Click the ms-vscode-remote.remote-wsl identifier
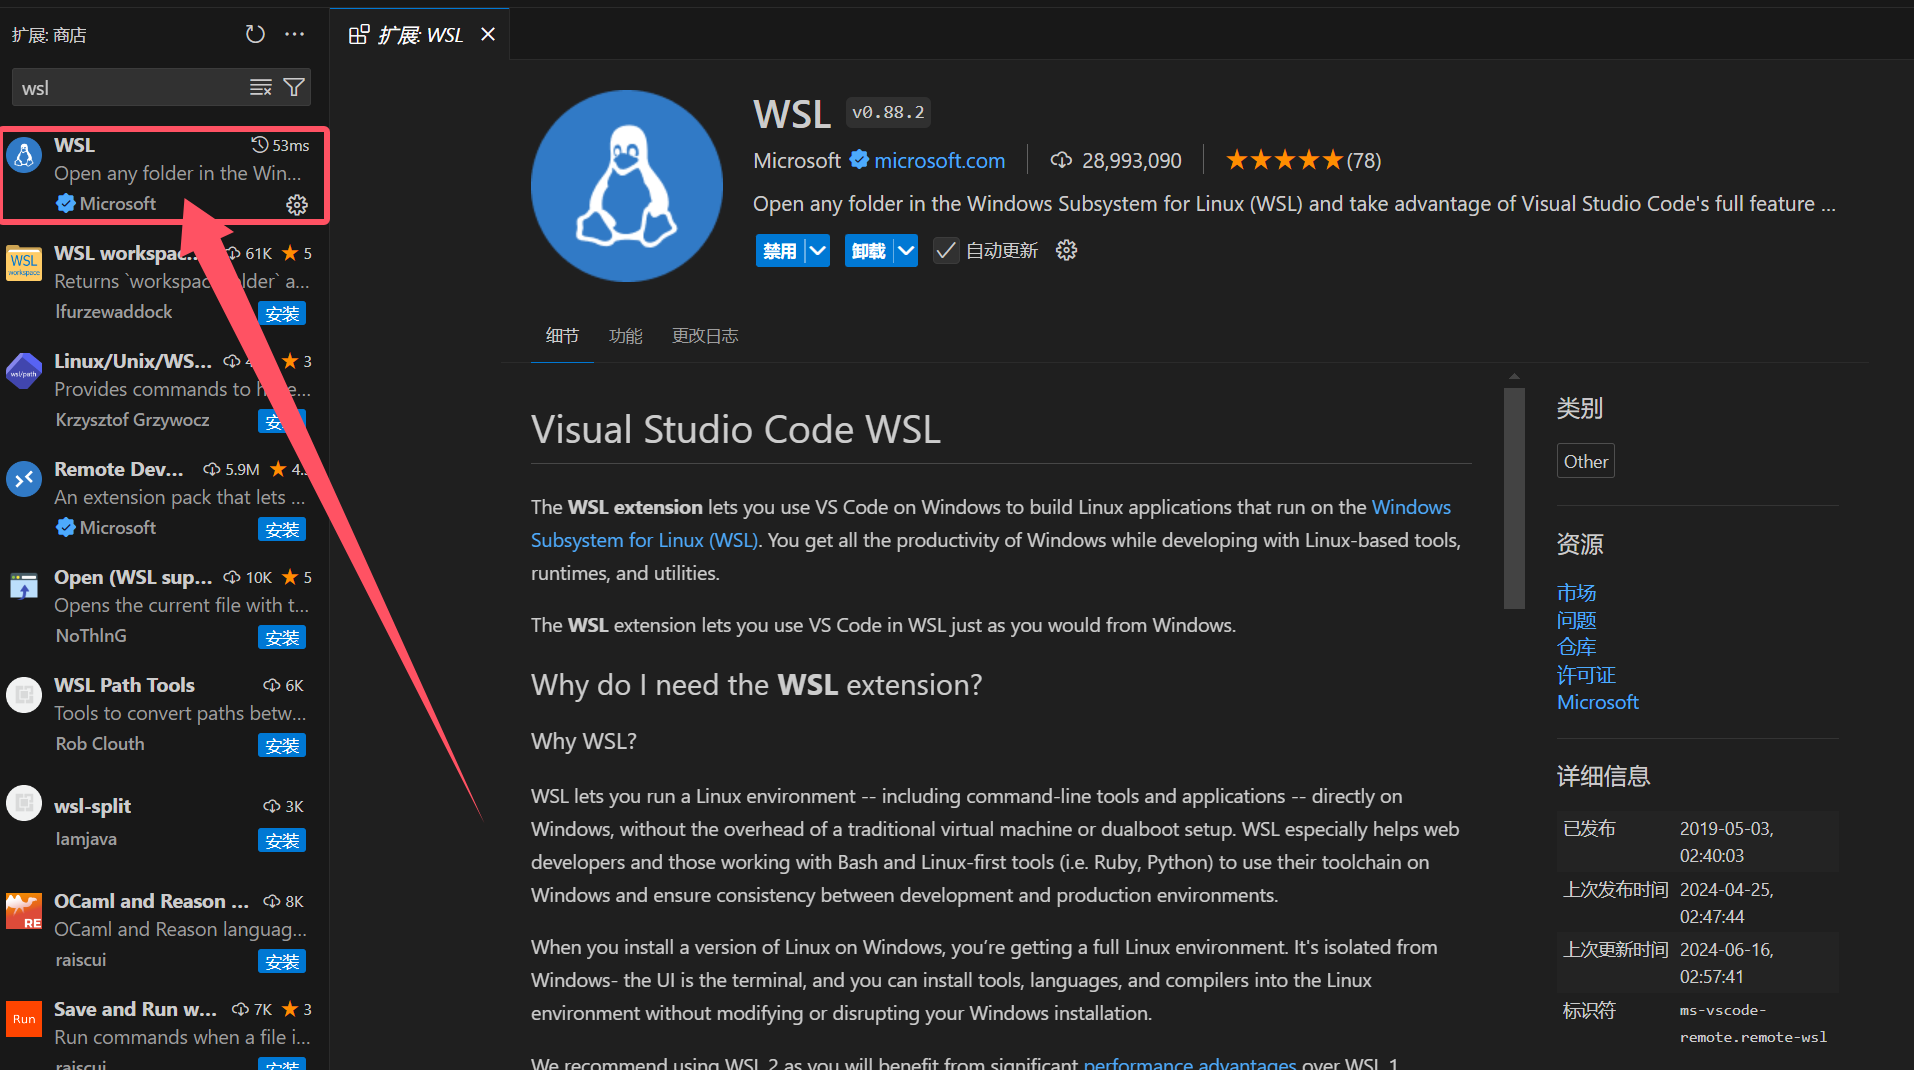 [1753, 1024]
